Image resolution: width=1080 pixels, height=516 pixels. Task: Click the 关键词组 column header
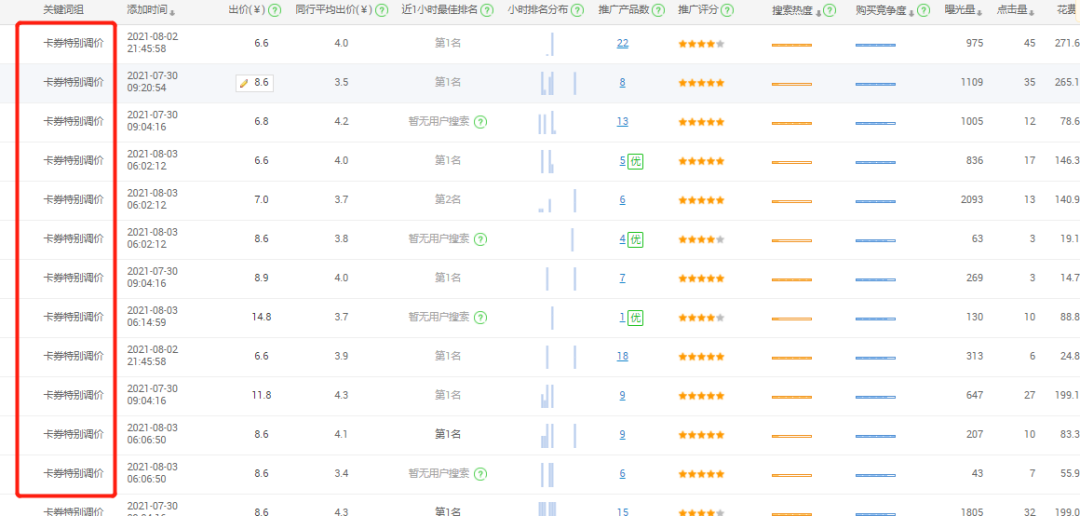(x=63, y=10)
